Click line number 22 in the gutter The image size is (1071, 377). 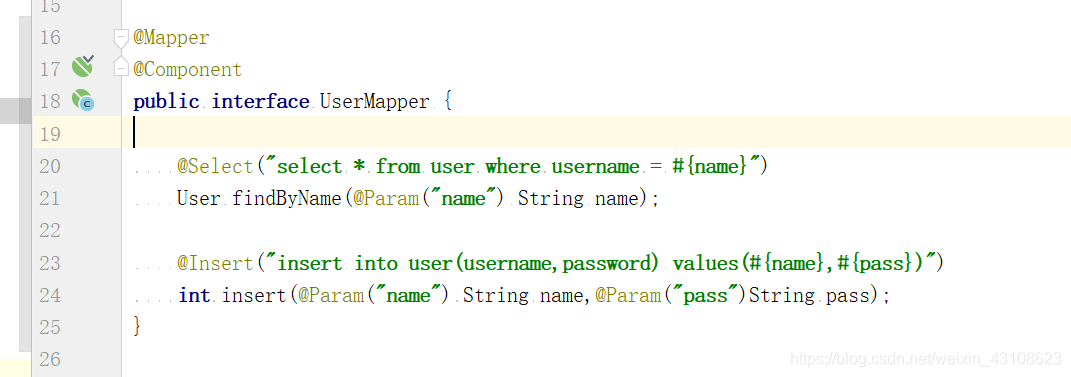(50, 230)
